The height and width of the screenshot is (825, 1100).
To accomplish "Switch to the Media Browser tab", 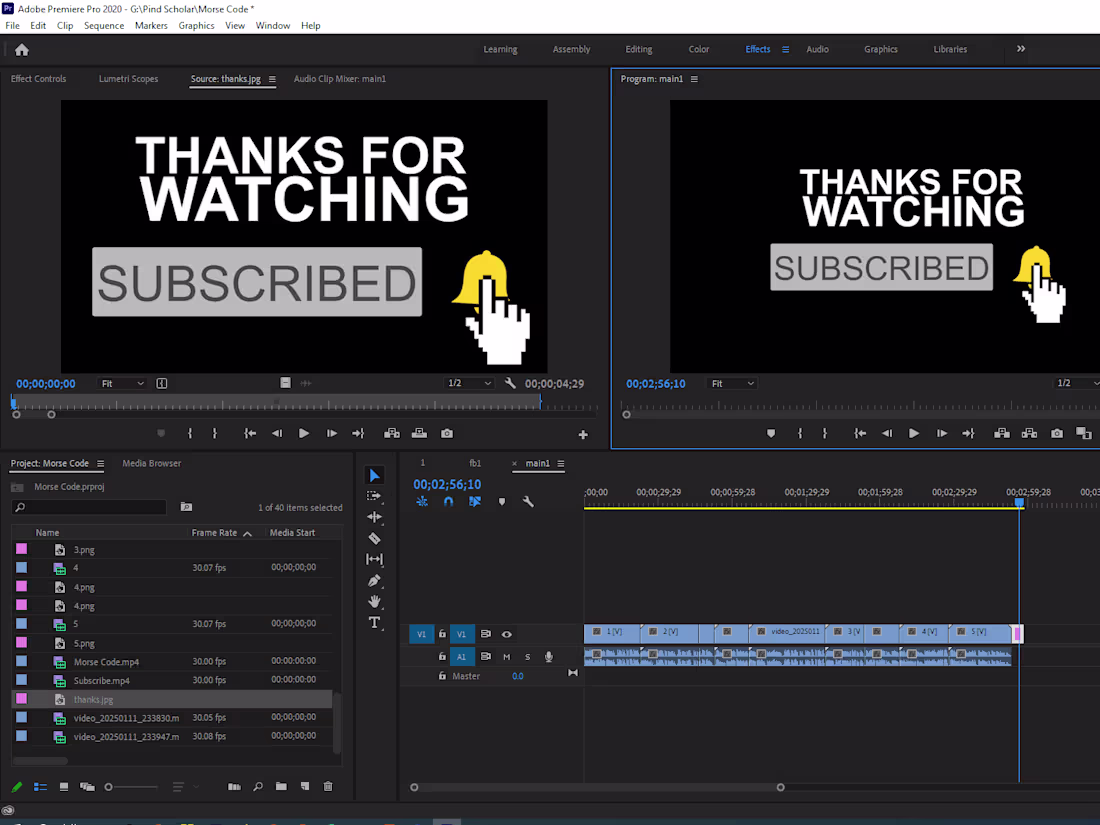I will [x=151, y=463].
